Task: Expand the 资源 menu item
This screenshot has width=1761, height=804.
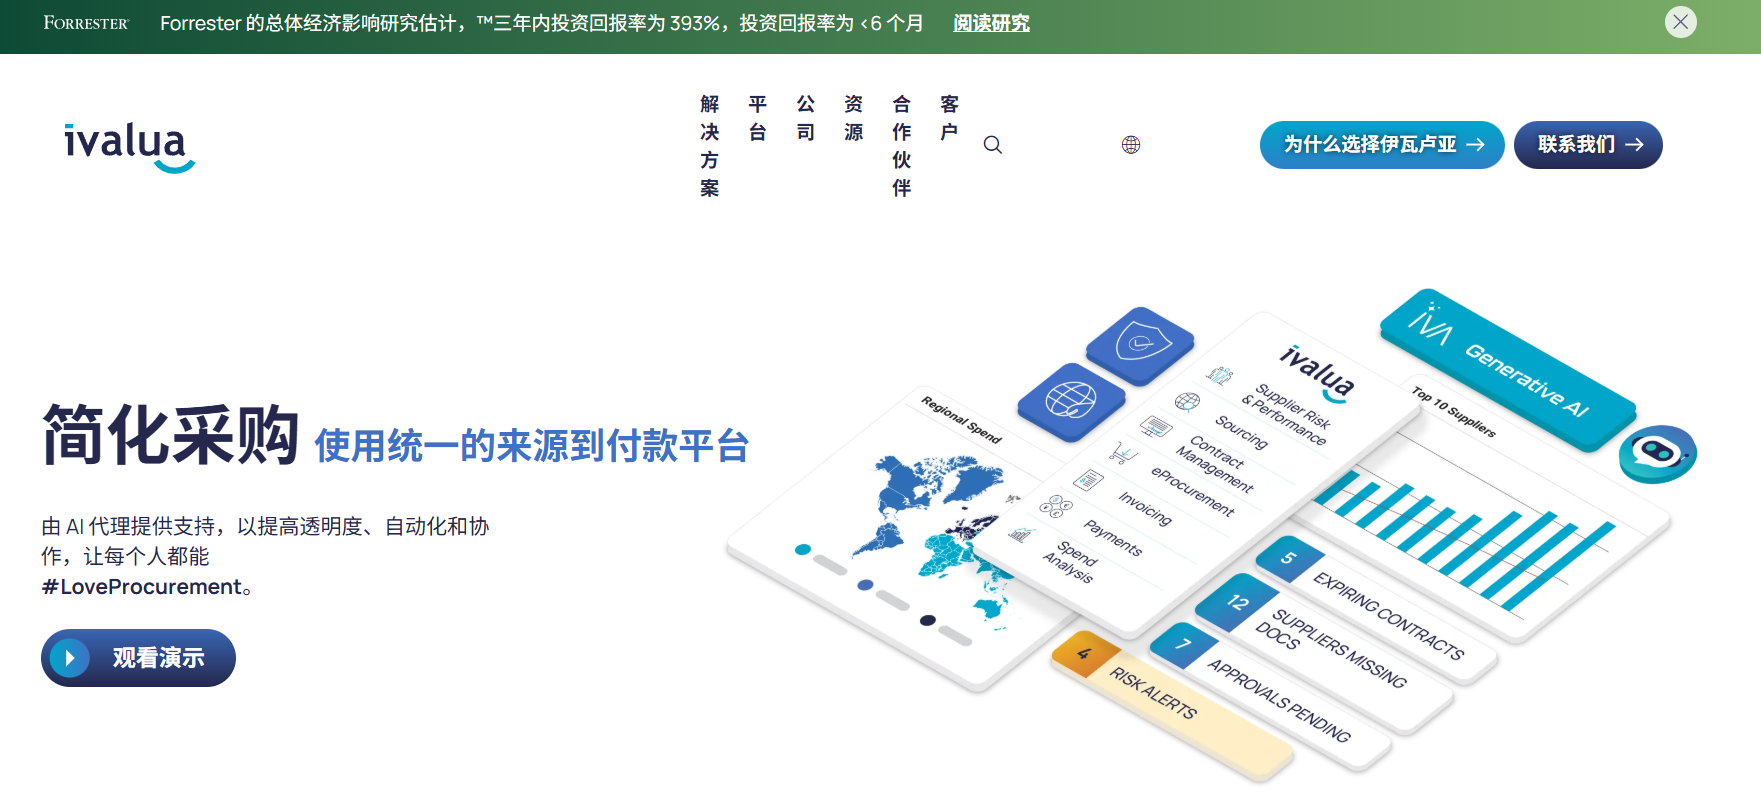Action: 854,118
